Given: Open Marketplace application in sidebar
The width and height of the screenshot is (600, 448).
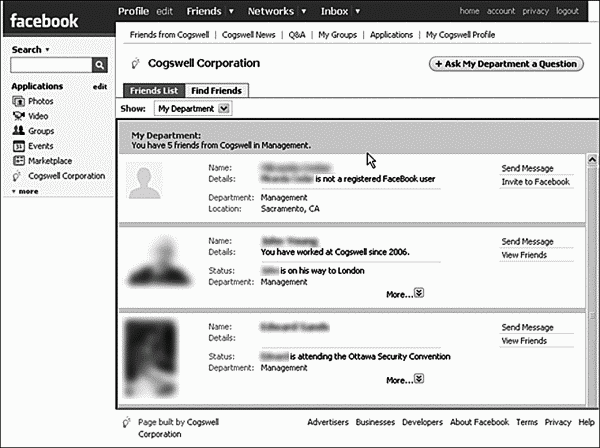Looking at the screenshot, I should tap(50, 161).
